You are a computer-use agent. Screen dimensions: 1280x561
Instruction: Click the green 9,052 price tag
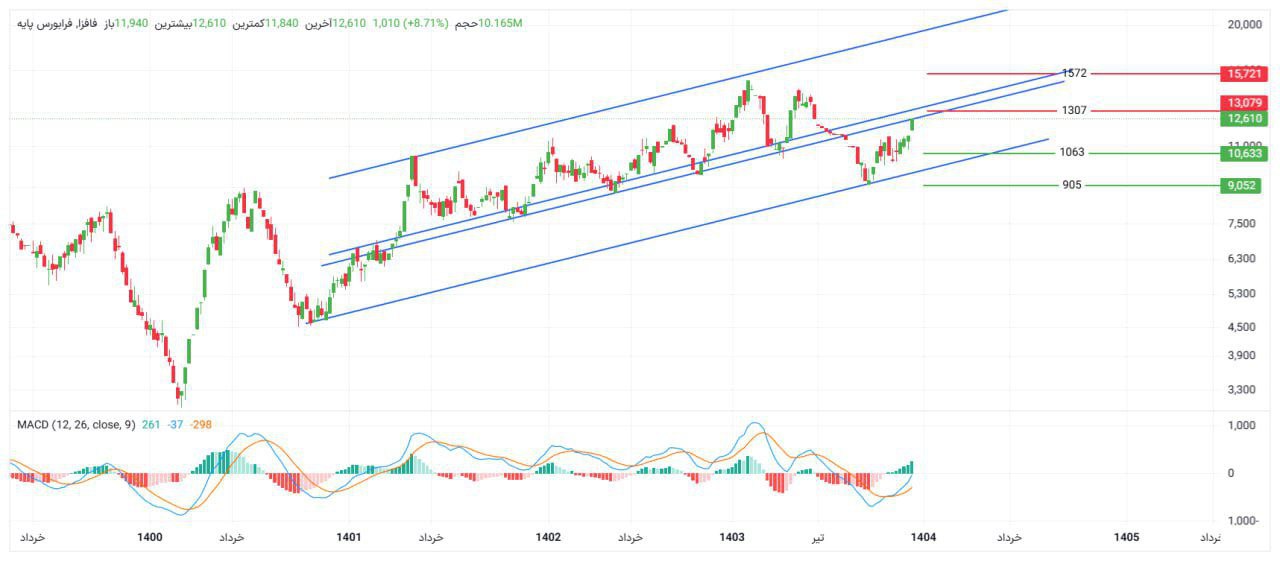point(1244,185)
